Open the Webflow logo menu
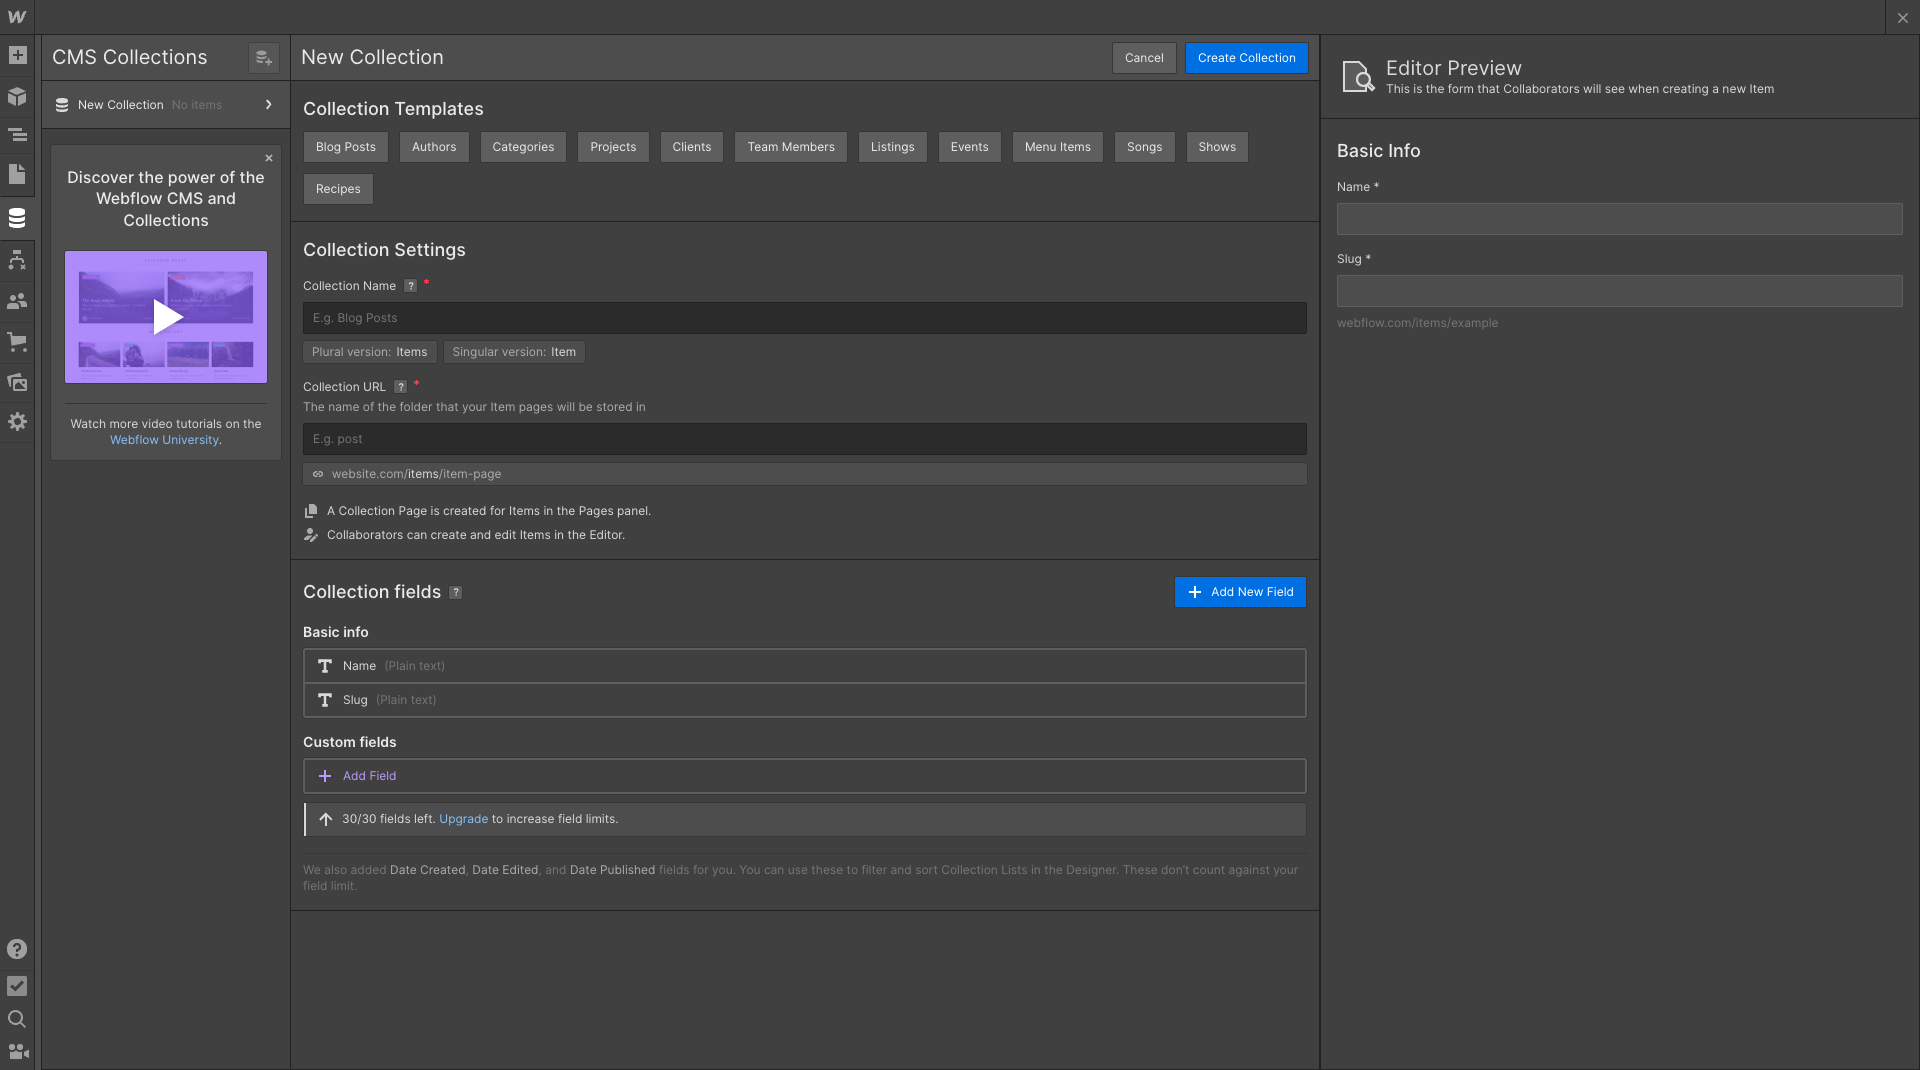 tap(17, 17)
